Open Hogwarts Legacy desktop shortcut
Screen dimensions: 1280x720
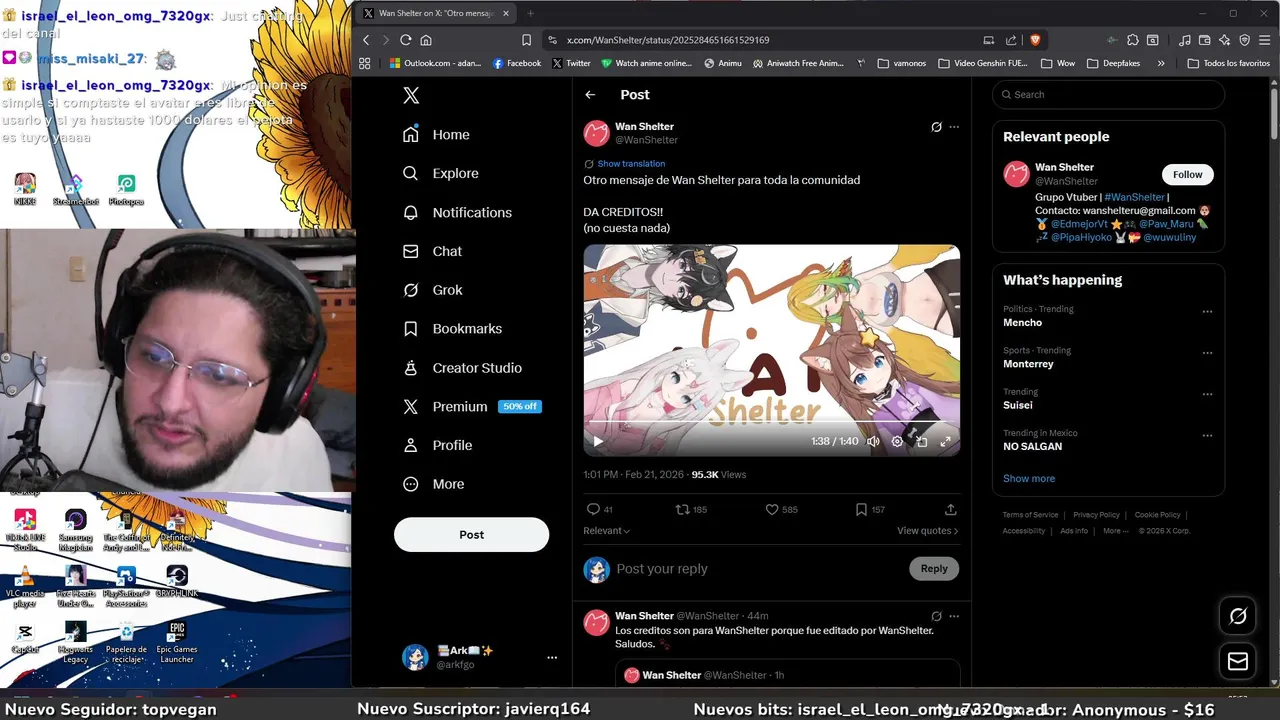[x=75, y=642]
